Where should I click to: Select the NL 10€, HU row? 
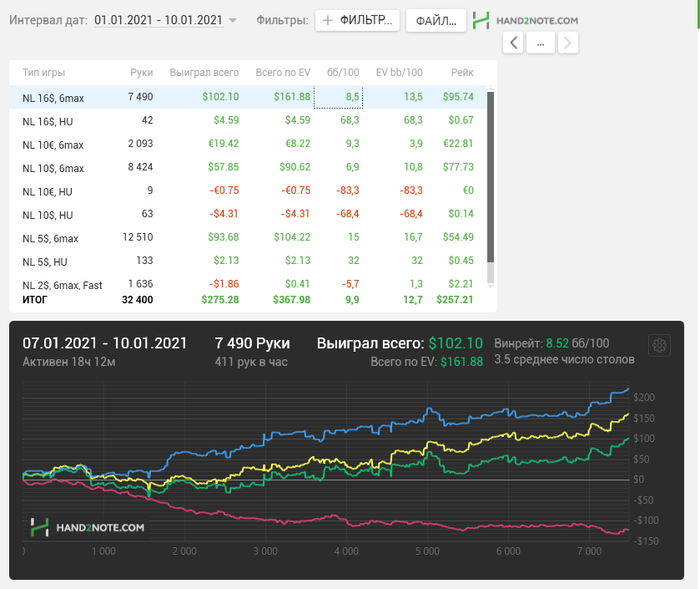247,191
